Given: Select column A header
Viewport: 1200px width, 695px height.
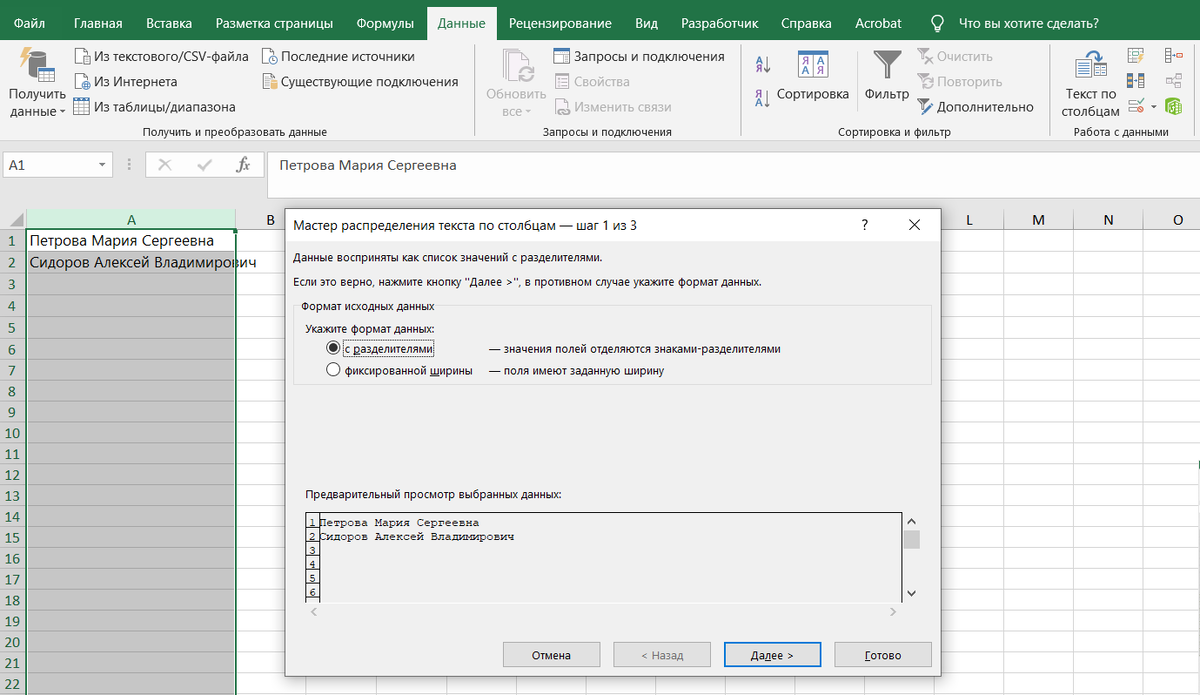Looking at the screenshot, I should point(131,219).
